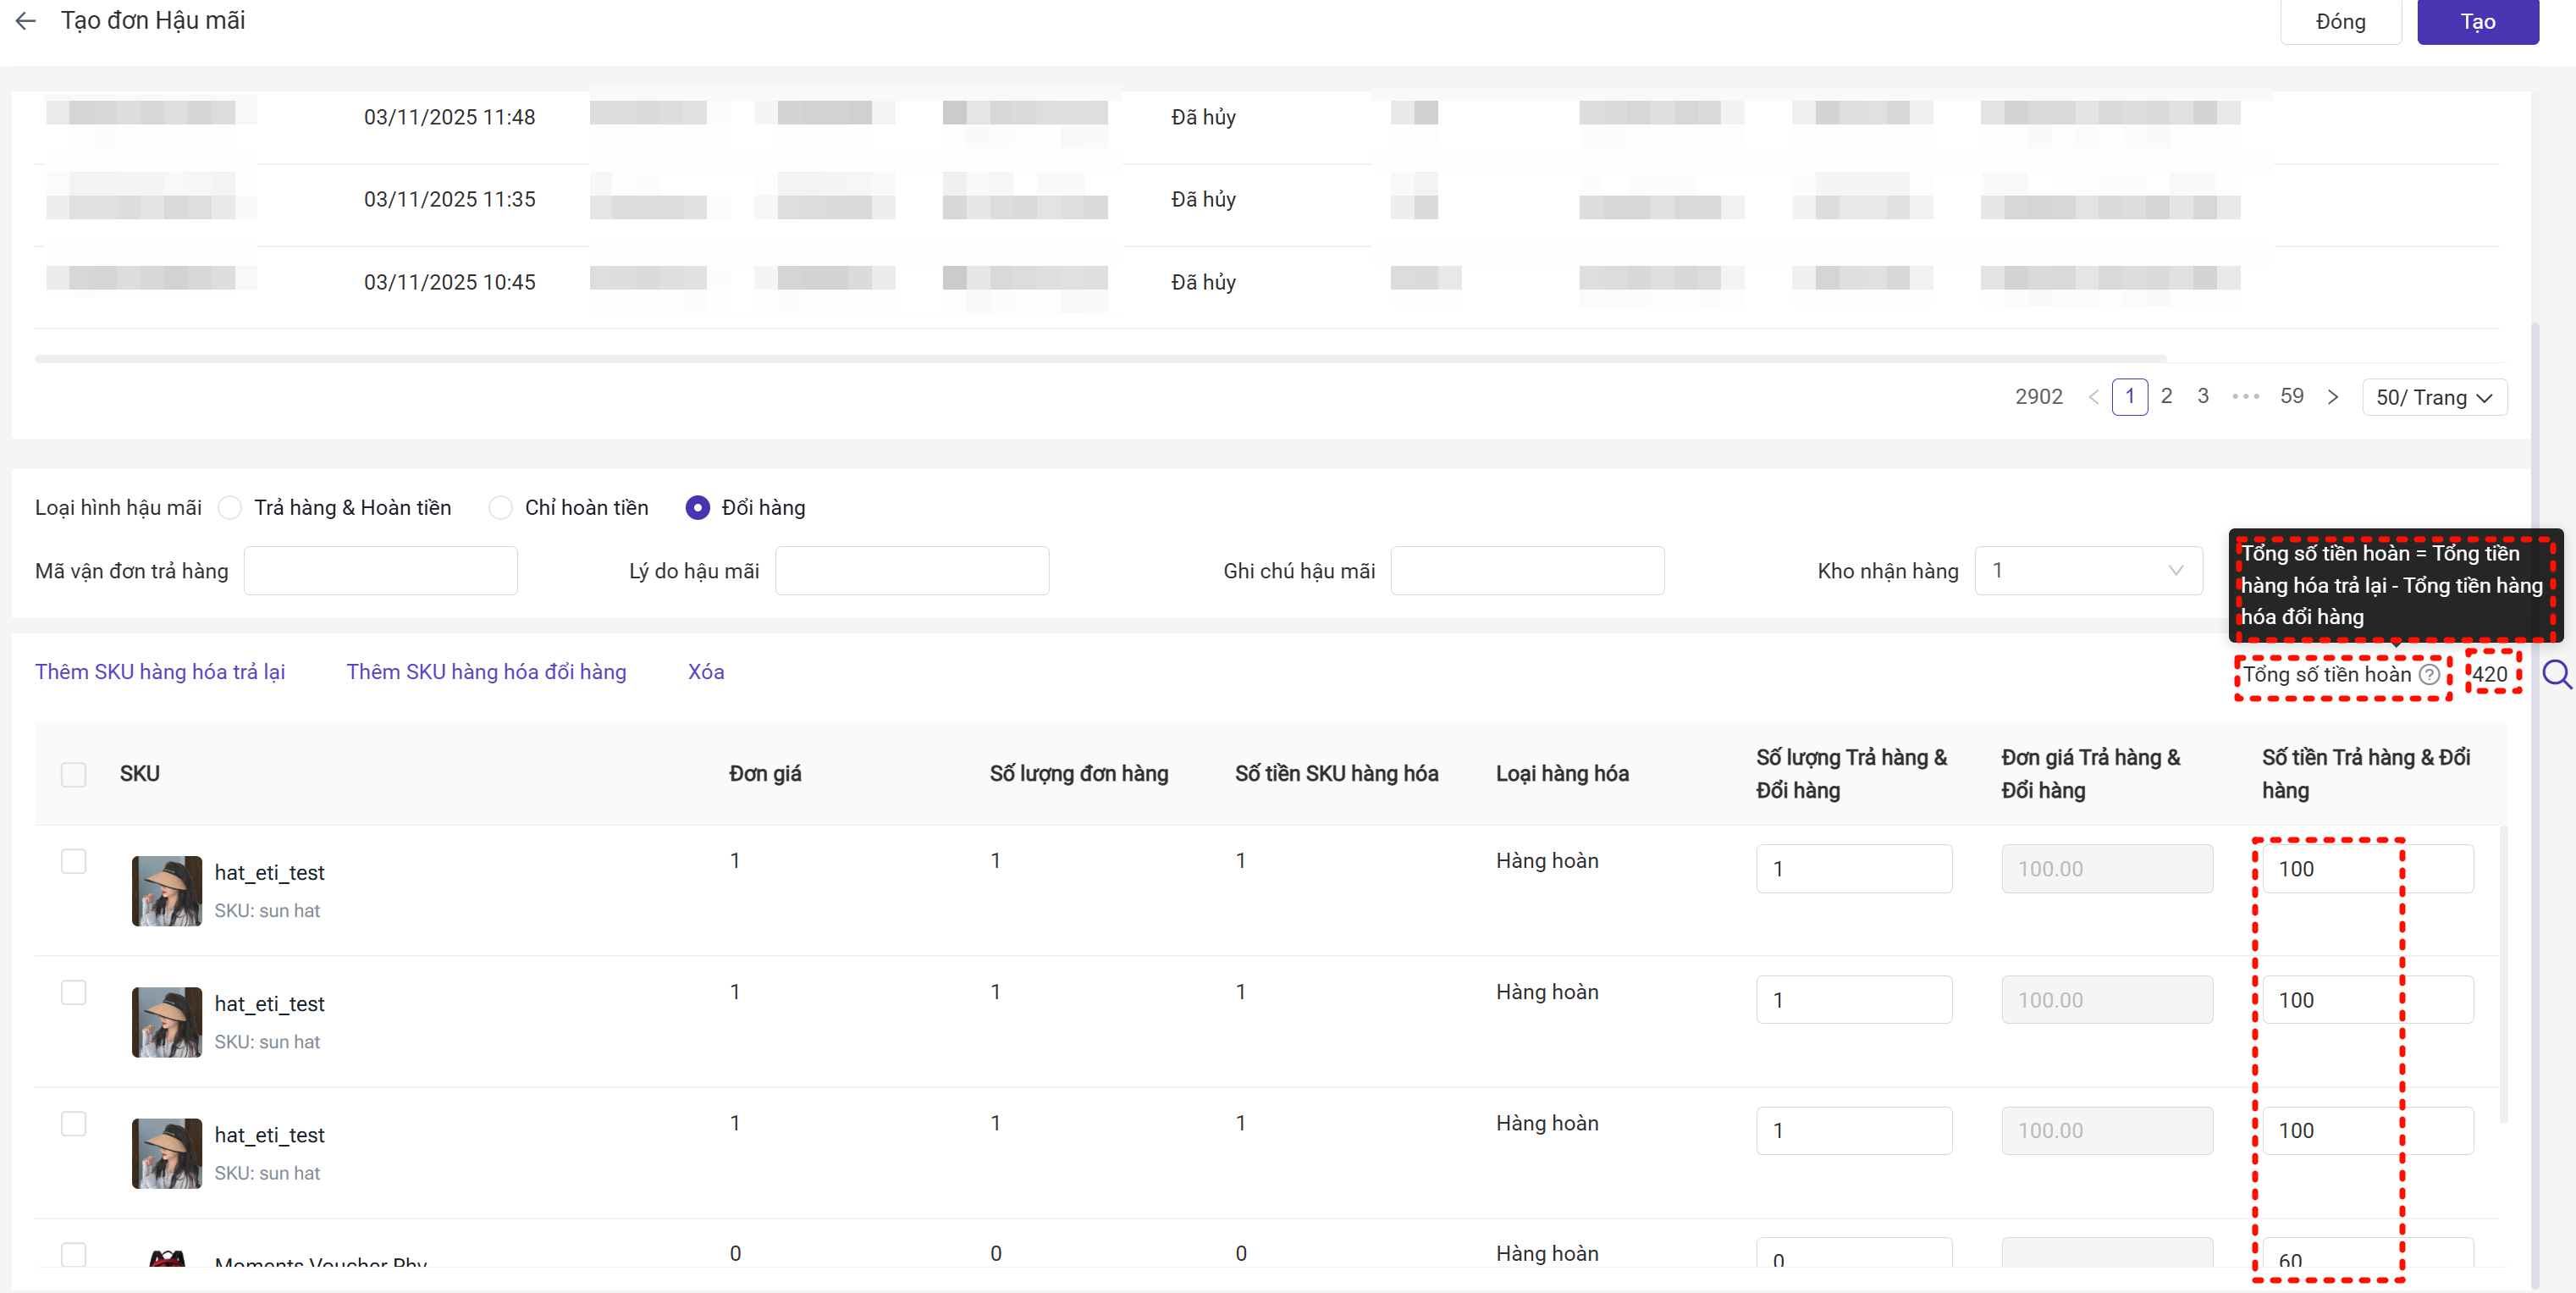
Task: Open Kho nhận hàng dropdown
Action: pyautogui.click(x=2088, y=570)
